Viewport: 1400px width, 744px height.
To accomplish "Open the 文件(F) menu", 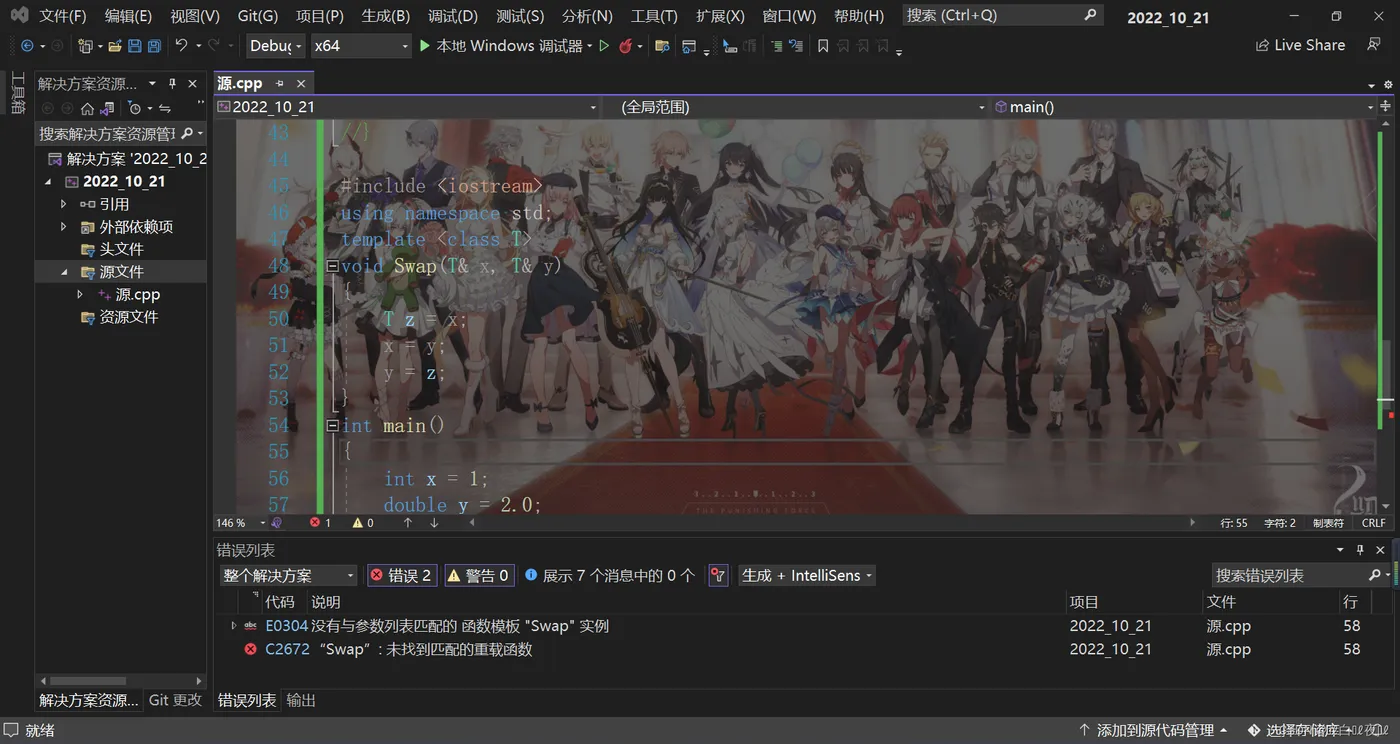I will (63, 16).
